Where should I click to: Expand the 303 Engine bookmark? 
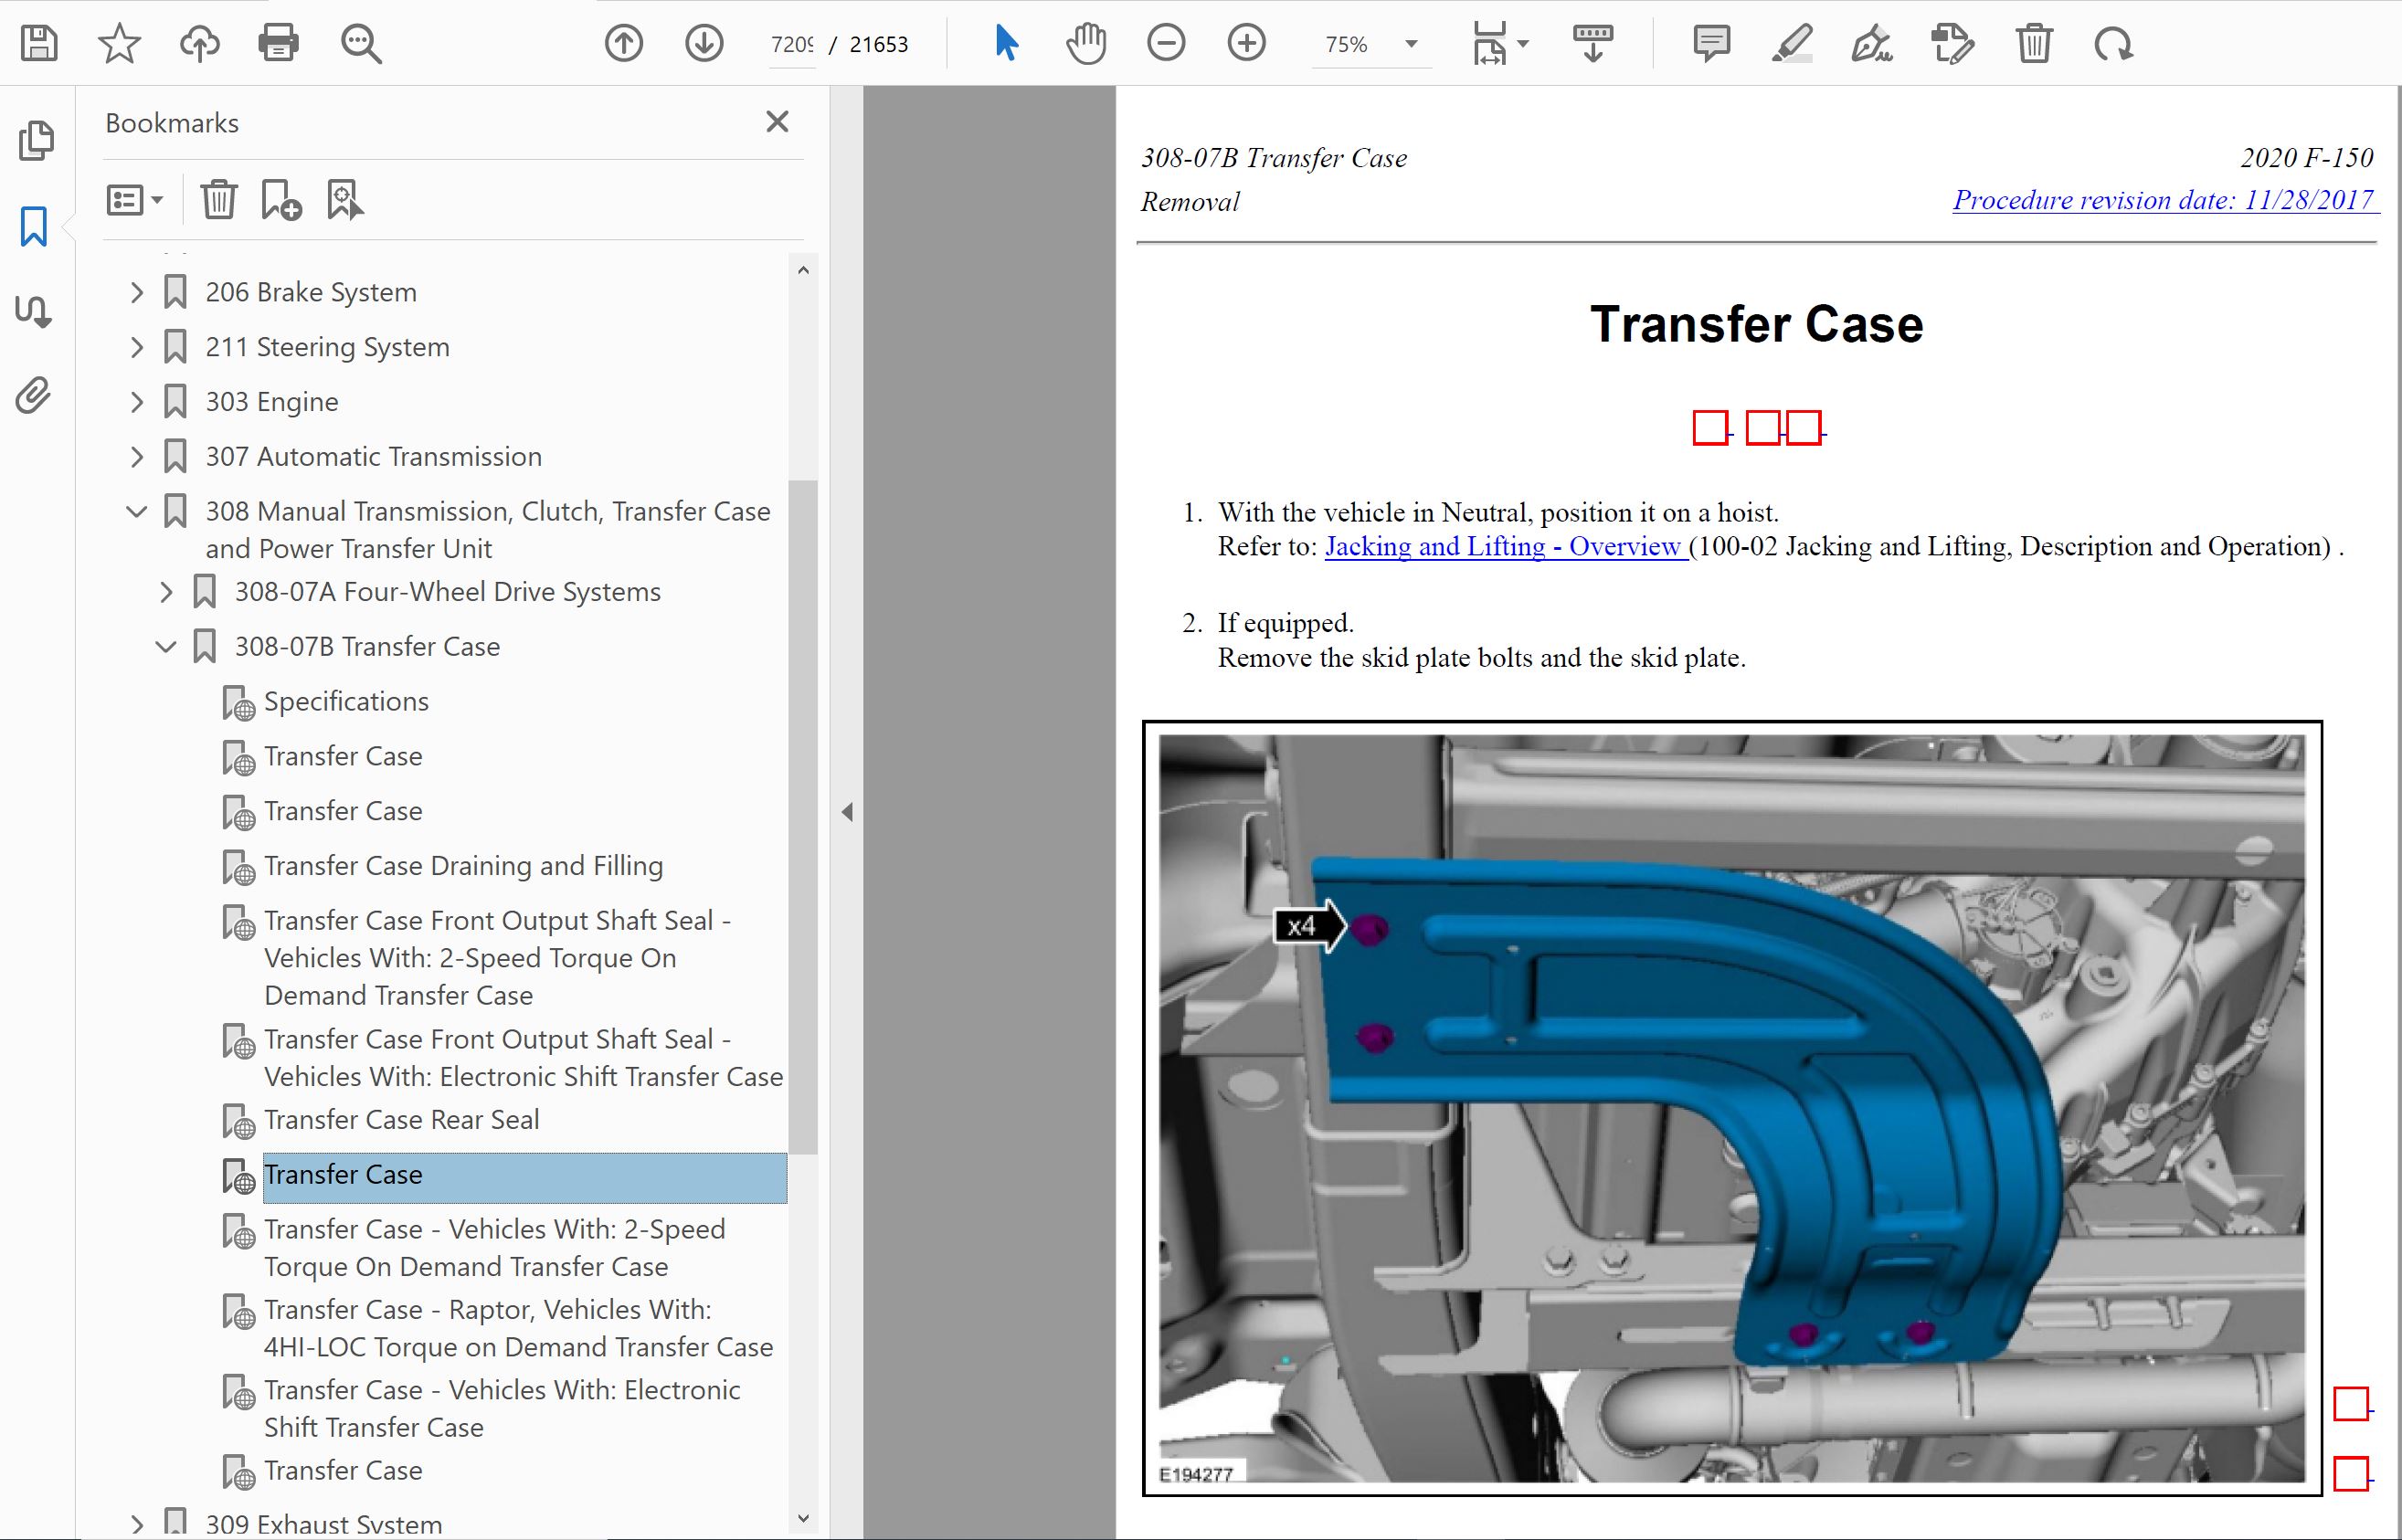tap(137, 402)
